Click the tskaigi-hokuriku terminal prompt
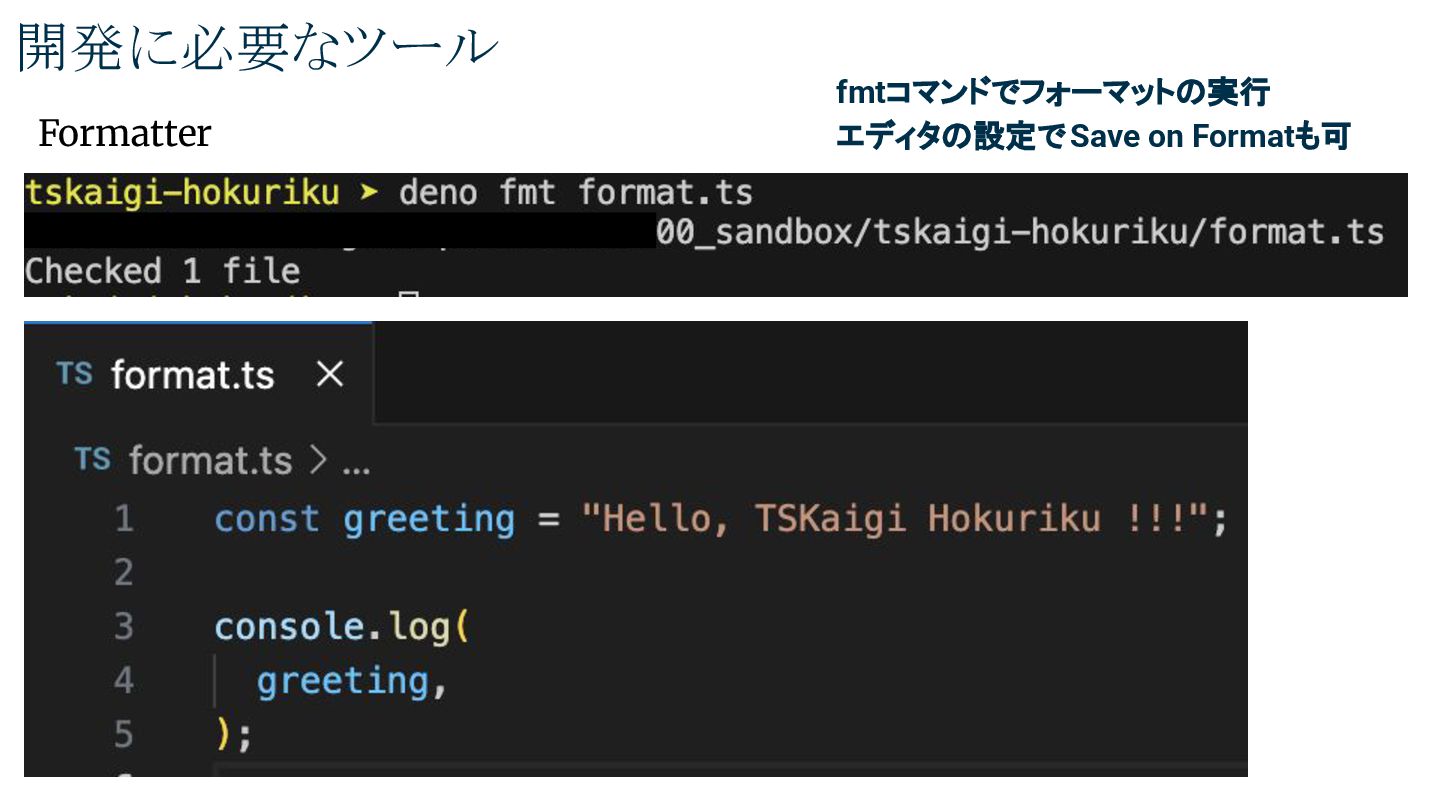This screenshot has height=810, width=1440. [182, 192]
